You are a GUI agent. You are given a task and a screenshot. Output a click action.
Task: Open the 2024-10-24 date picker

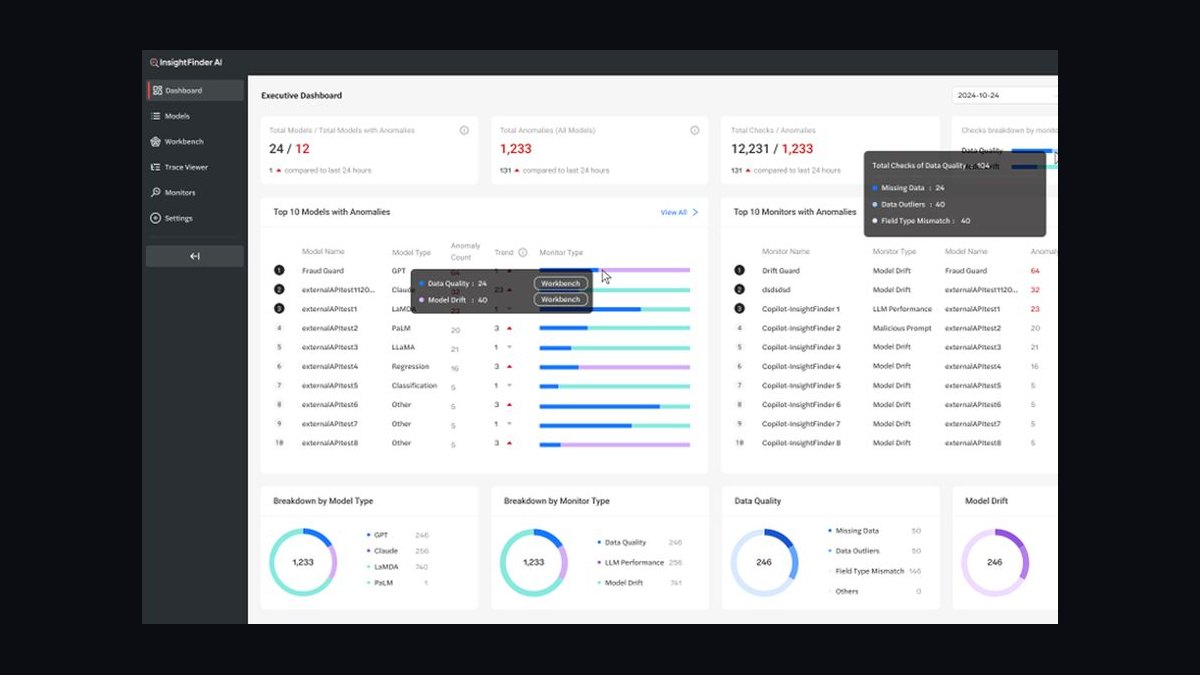[x=1004, y=95]
